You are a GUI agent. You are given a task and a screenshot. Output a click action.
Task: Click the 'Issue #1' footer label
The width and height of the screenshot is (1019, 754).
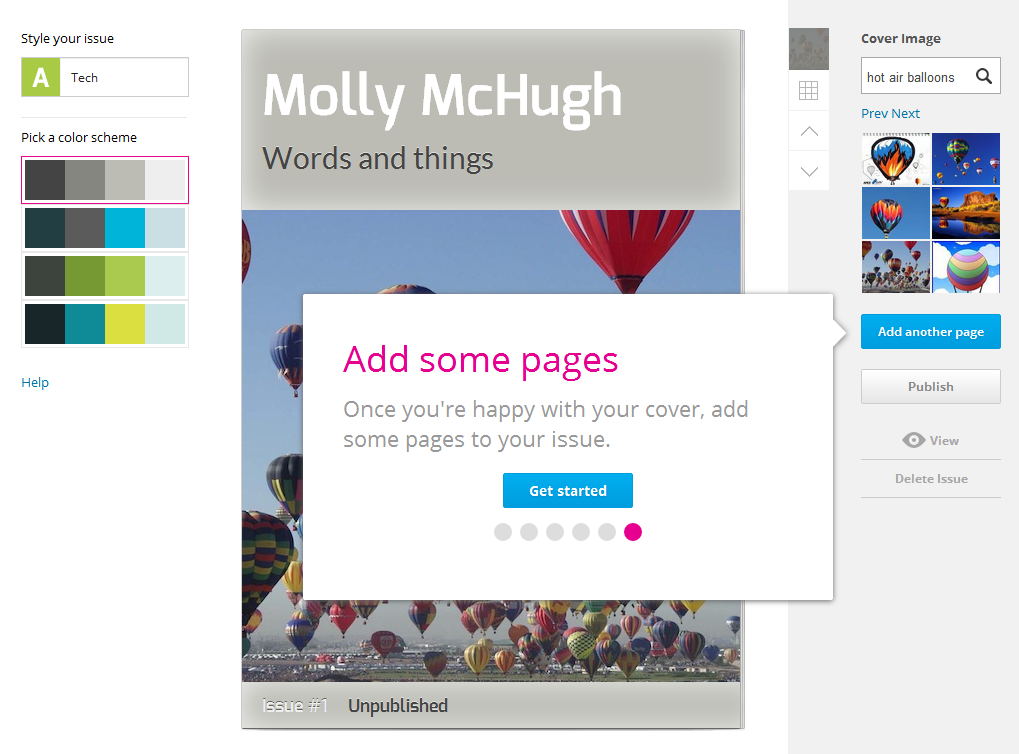pyautogui.click(x=295, y=705)
